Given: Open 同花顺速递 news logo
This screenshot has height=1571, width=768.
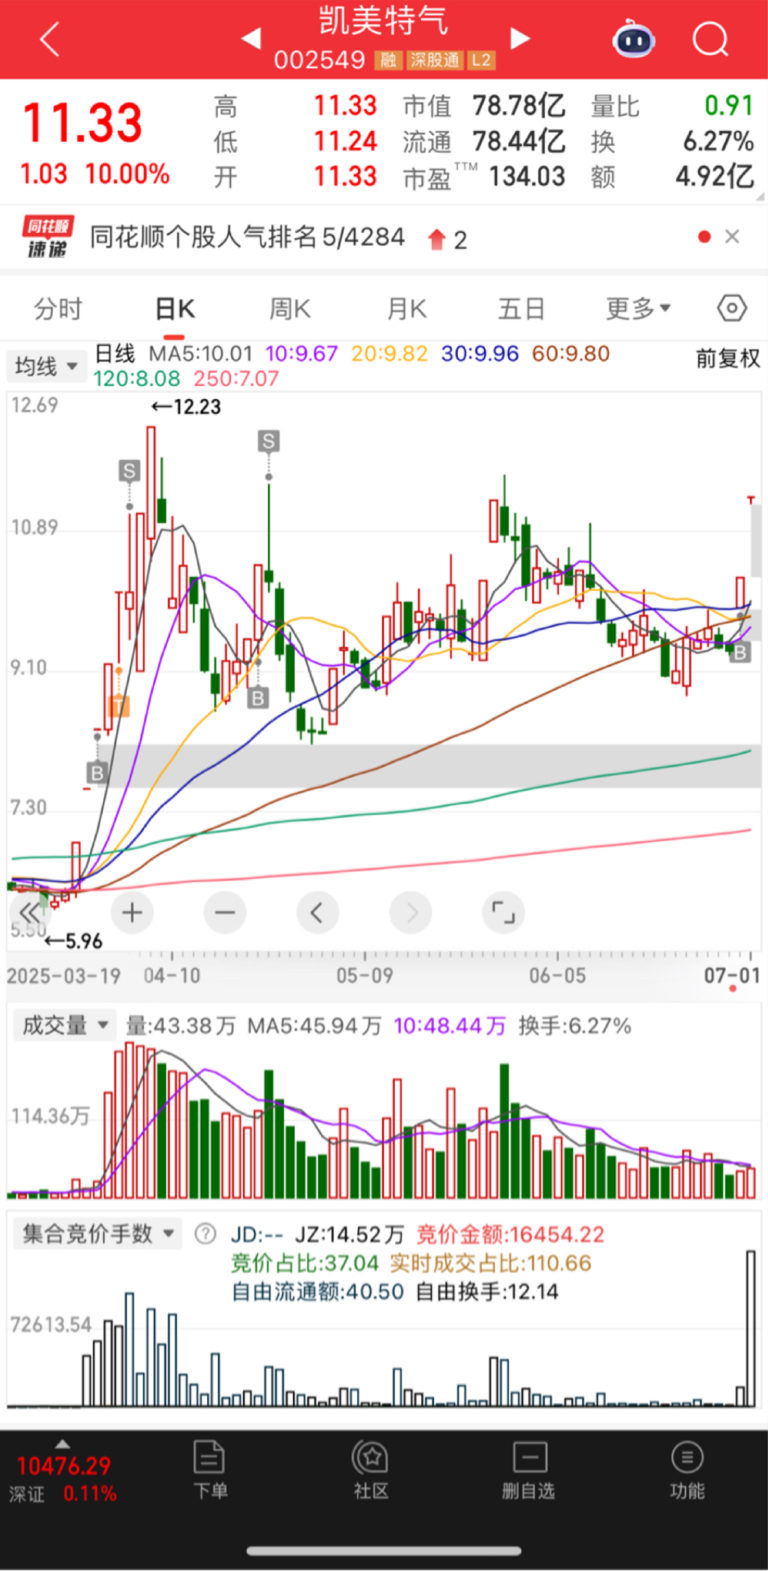Looking at the screenshot, I should coord(47,237).
